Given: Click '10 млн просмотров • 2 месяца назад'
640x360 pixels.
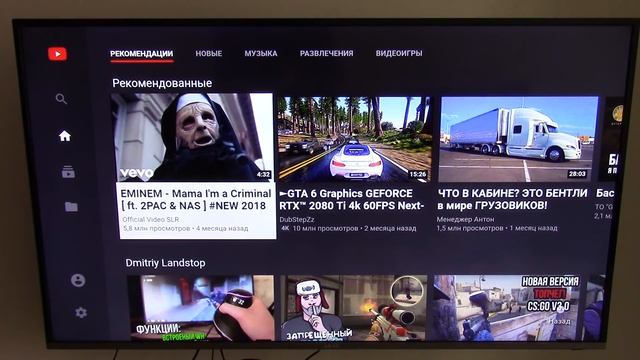Looking at the screenshot, I should click(x=354, y=229).
